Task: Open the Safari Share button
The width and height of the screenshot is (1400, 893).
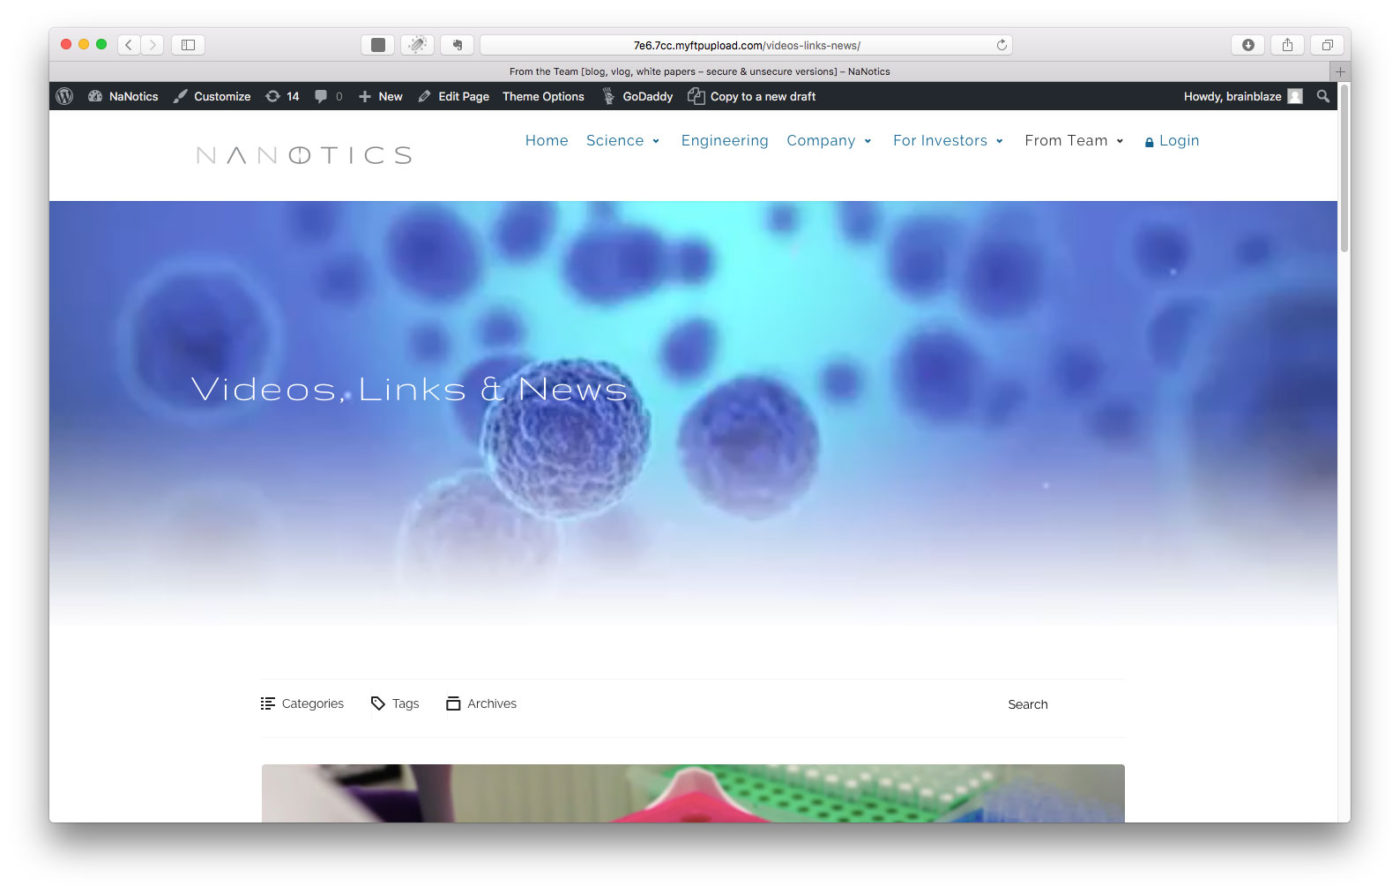Action: 1288,44
